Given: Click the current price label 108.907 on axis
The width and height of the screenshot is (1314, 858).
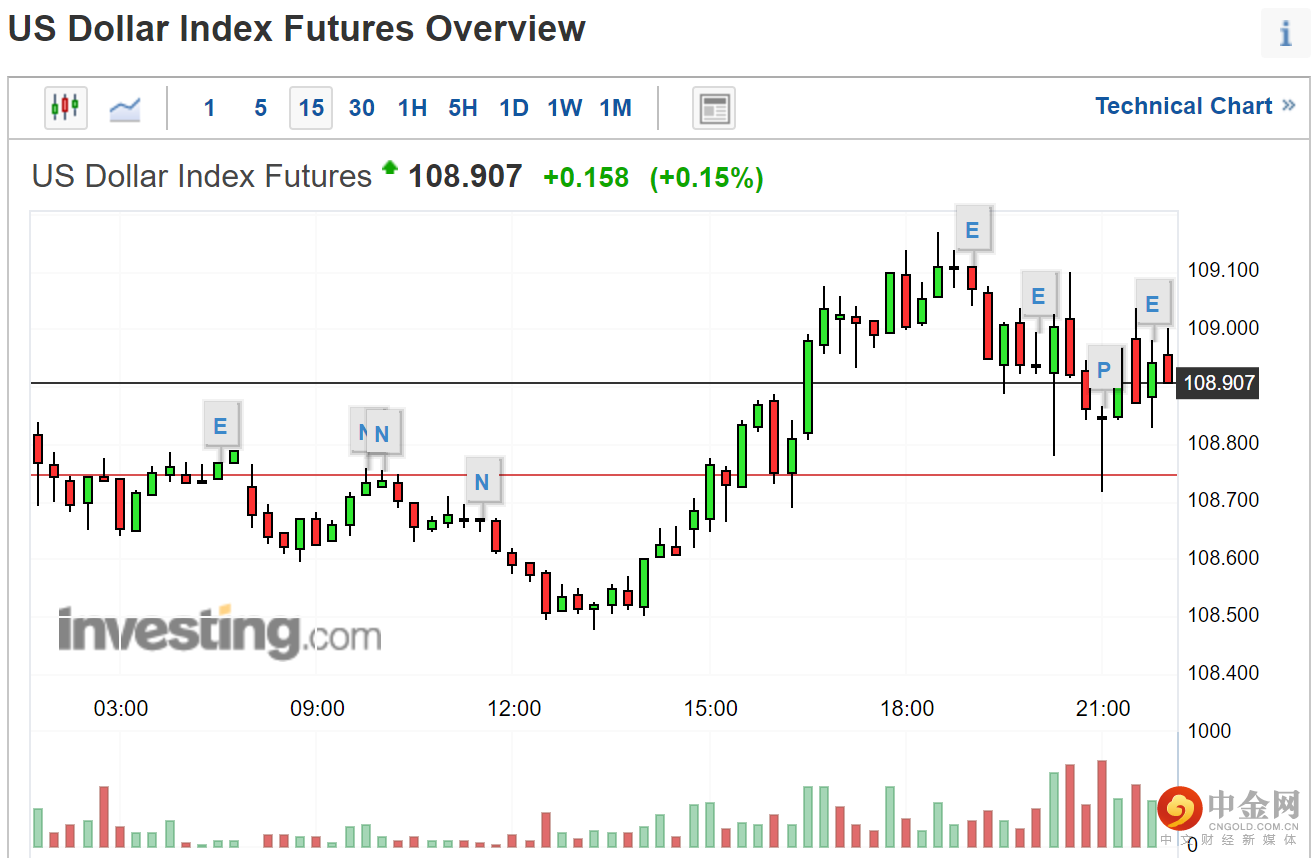Looking at the screenshot, I should [x=1218, y=383].
